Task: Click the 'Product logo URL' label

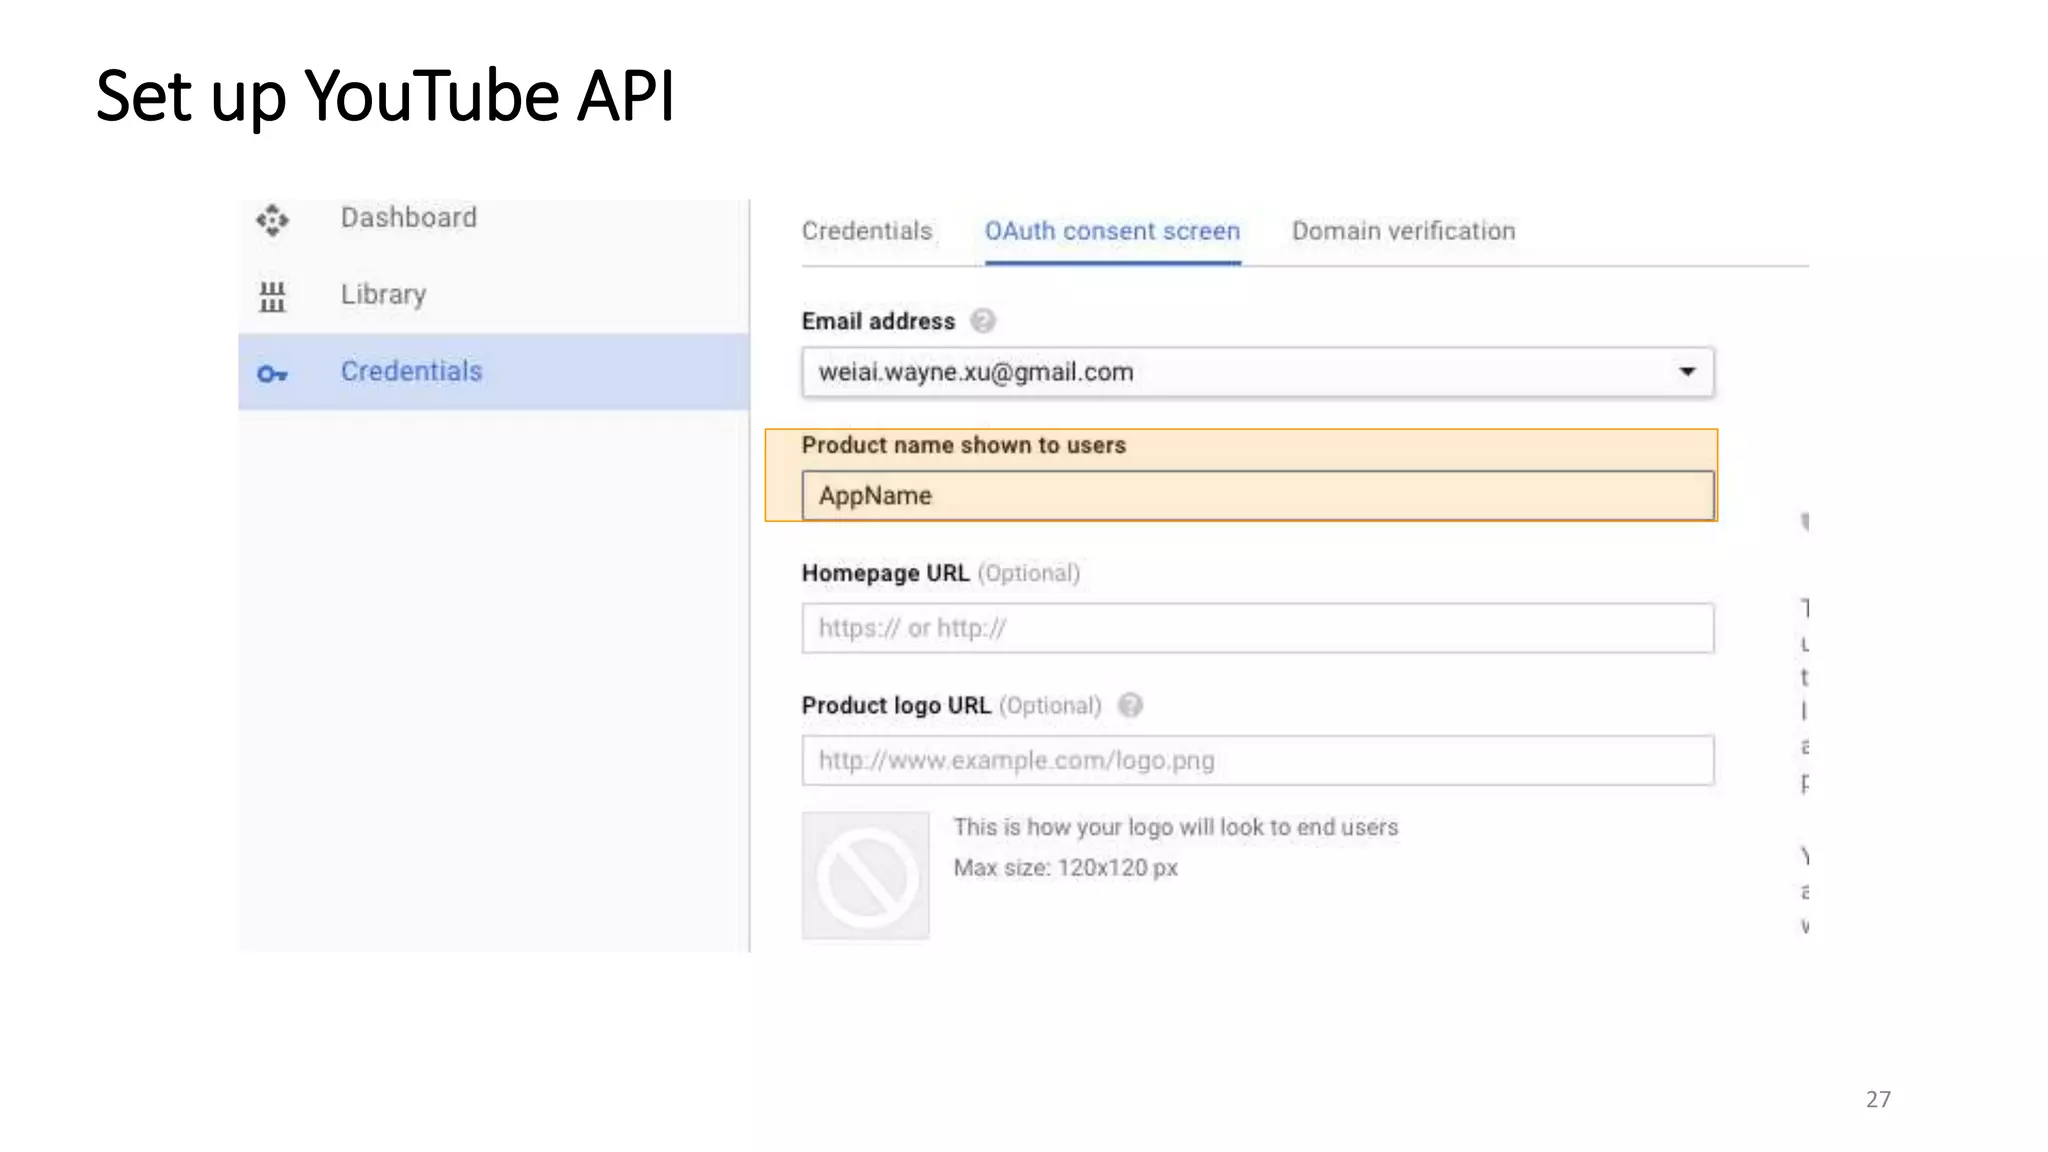Action: [x=896, y=705]
